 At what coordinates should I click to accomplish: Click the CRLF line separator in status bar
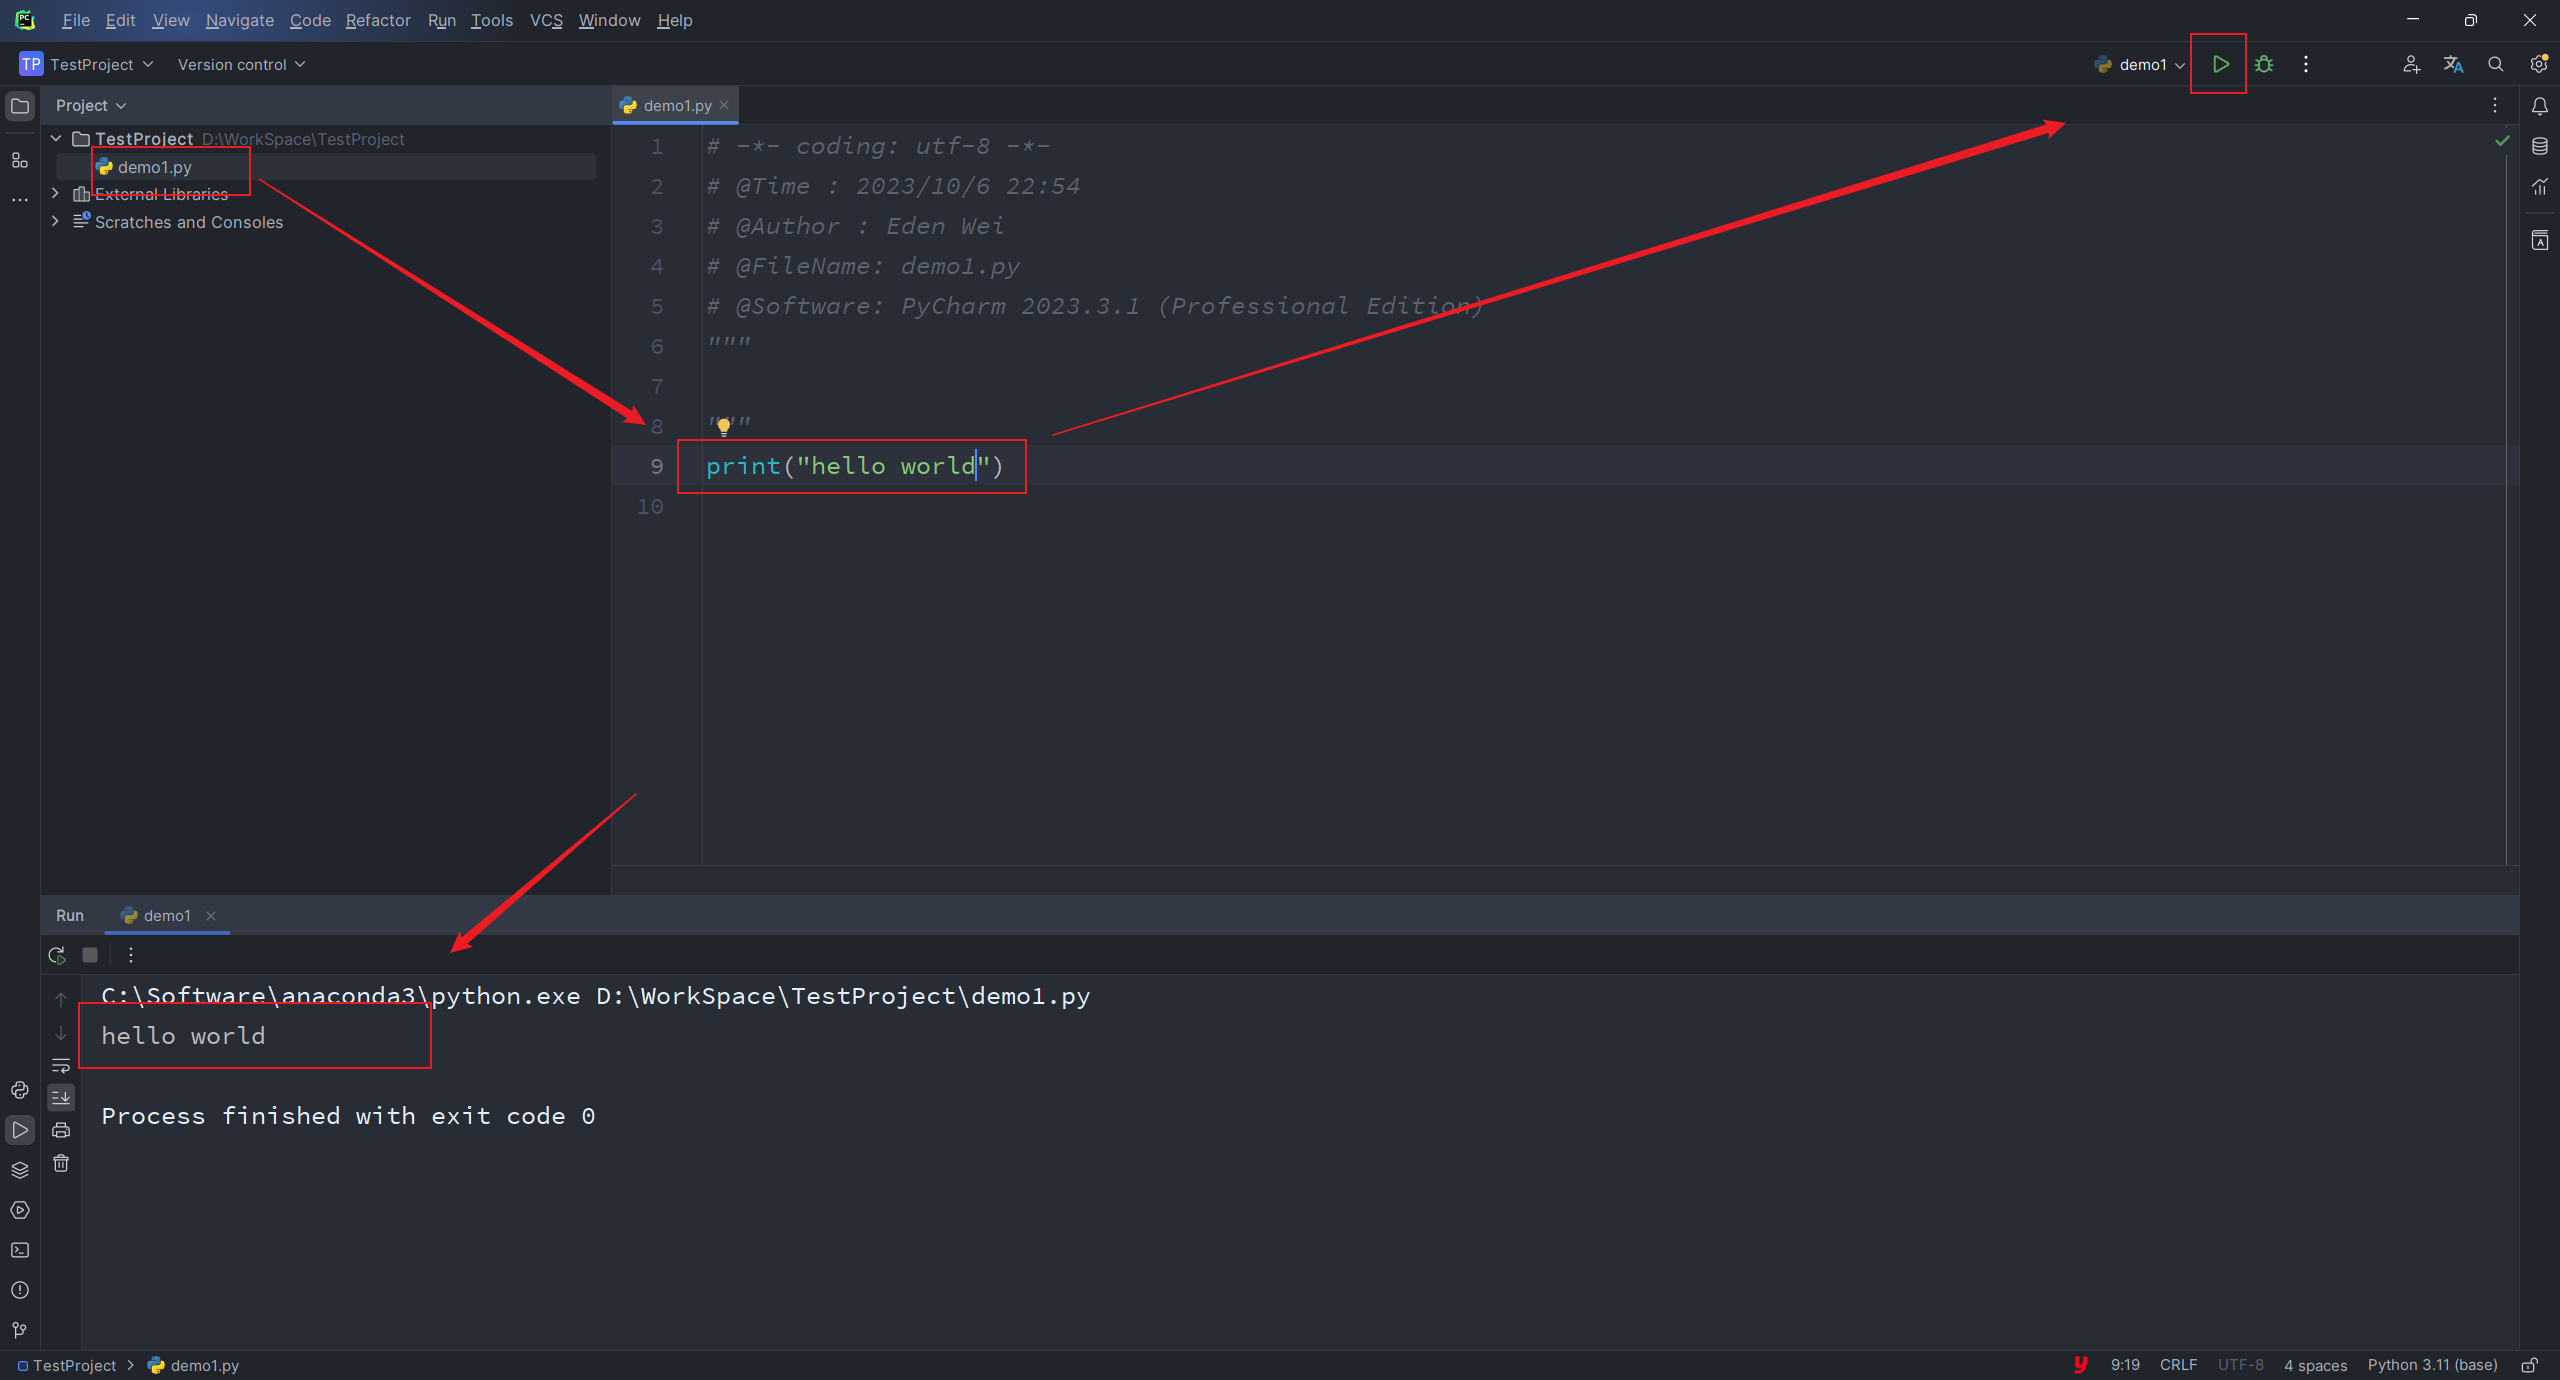pos(2178,1365)
